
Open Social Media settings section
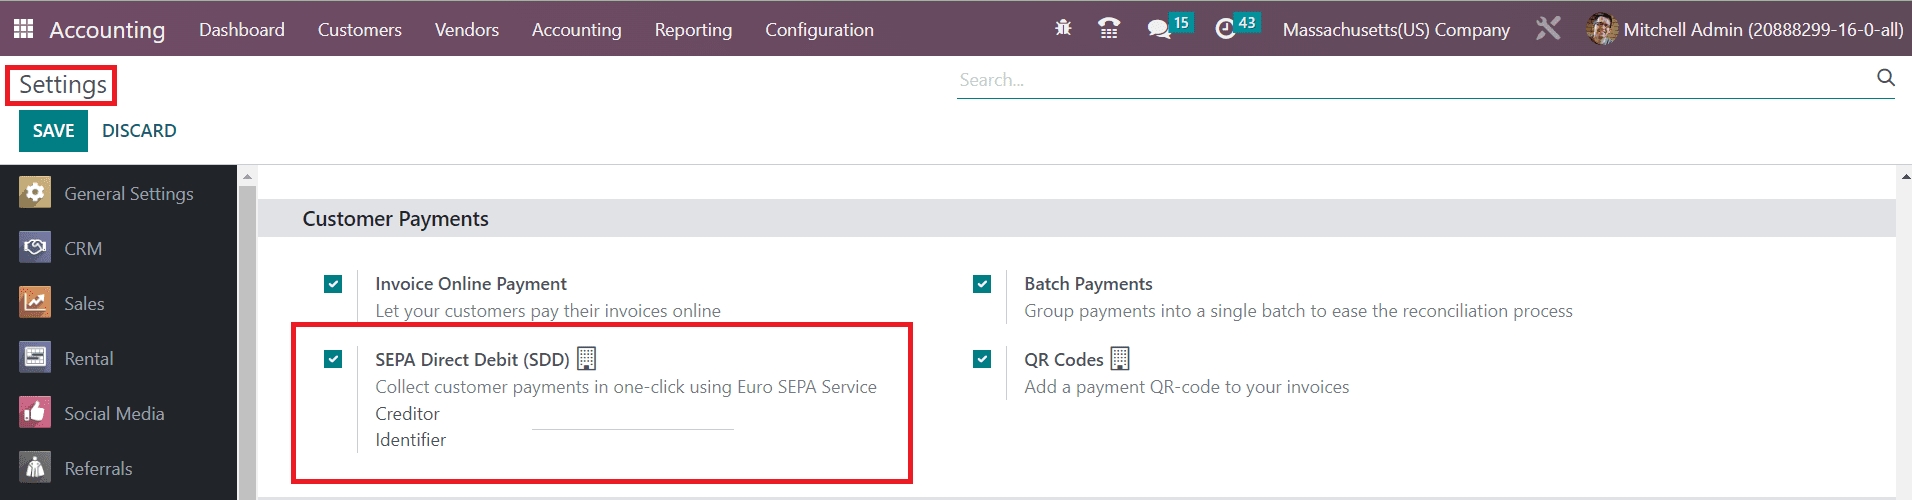pyautogui.click(x=114, y=414)
